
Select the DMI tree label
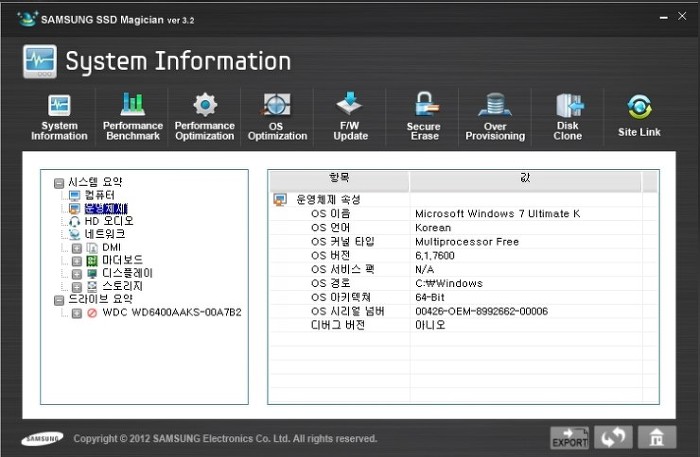(x=112, y=247)
